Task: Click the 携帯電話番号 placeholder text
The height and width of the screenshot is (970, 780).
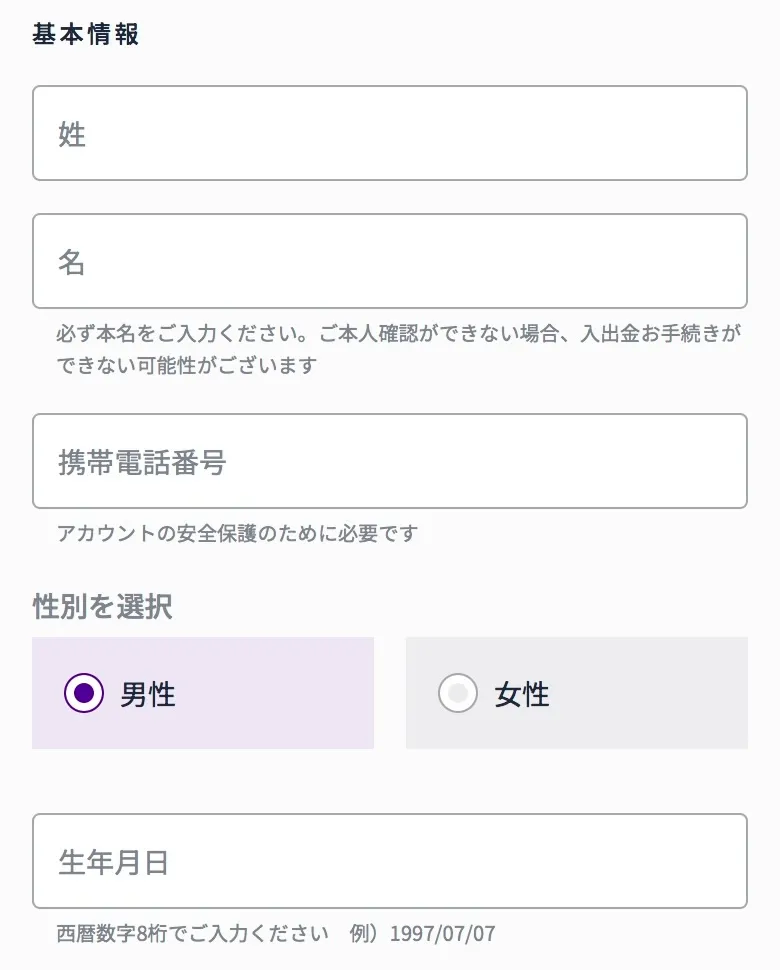Action: pos(142,462)
